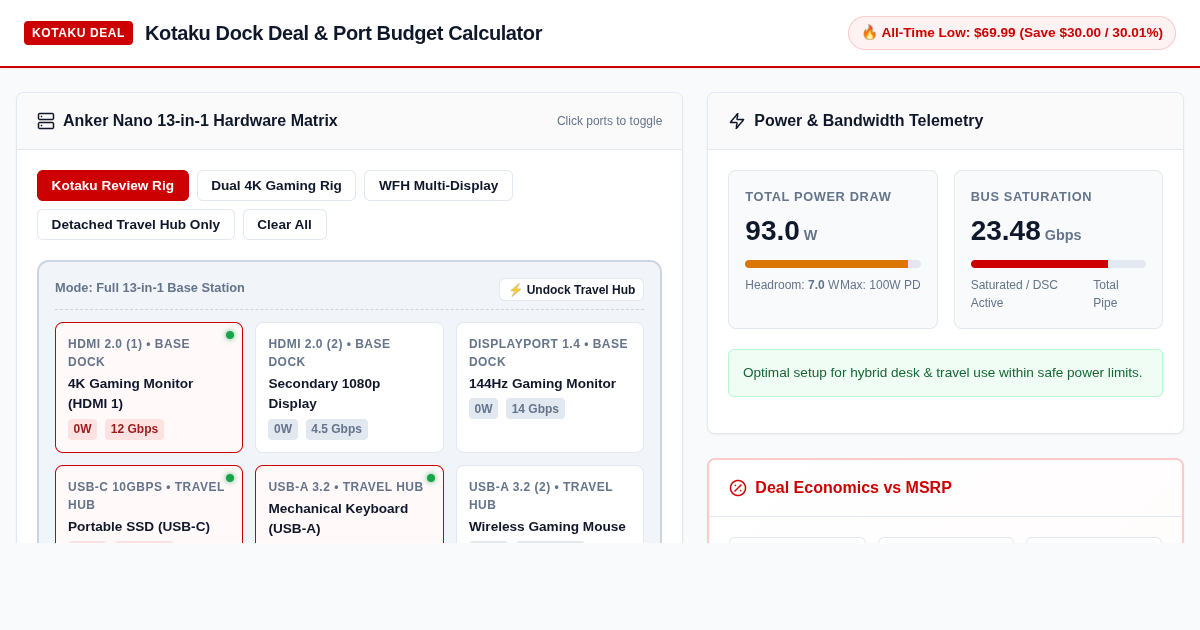Click Undock Travel Hub button
This screenshot has height=630, width=1200.
[571, 290]
